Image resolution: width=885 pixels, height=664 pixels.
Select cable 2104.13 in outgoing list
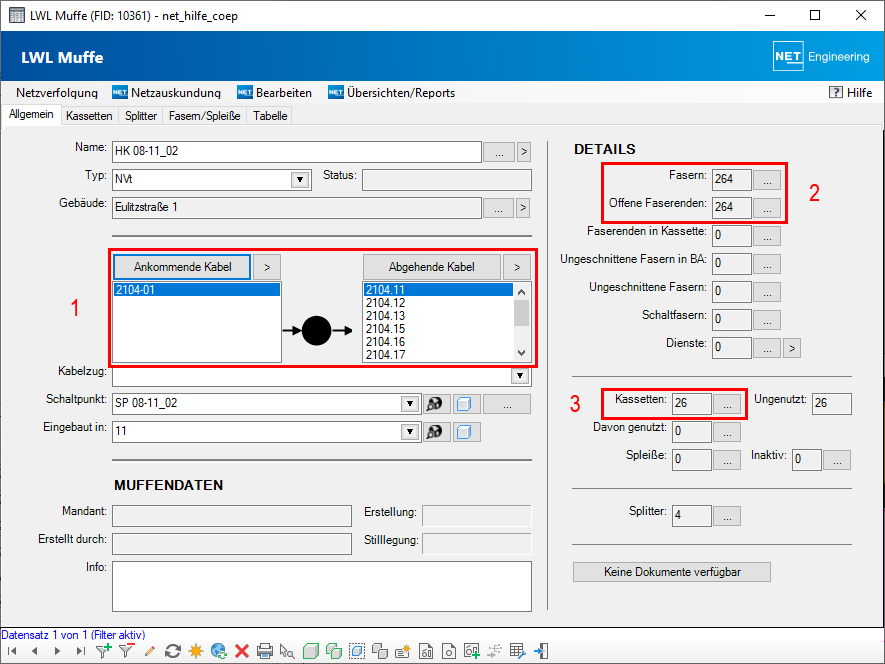[386, 316]
